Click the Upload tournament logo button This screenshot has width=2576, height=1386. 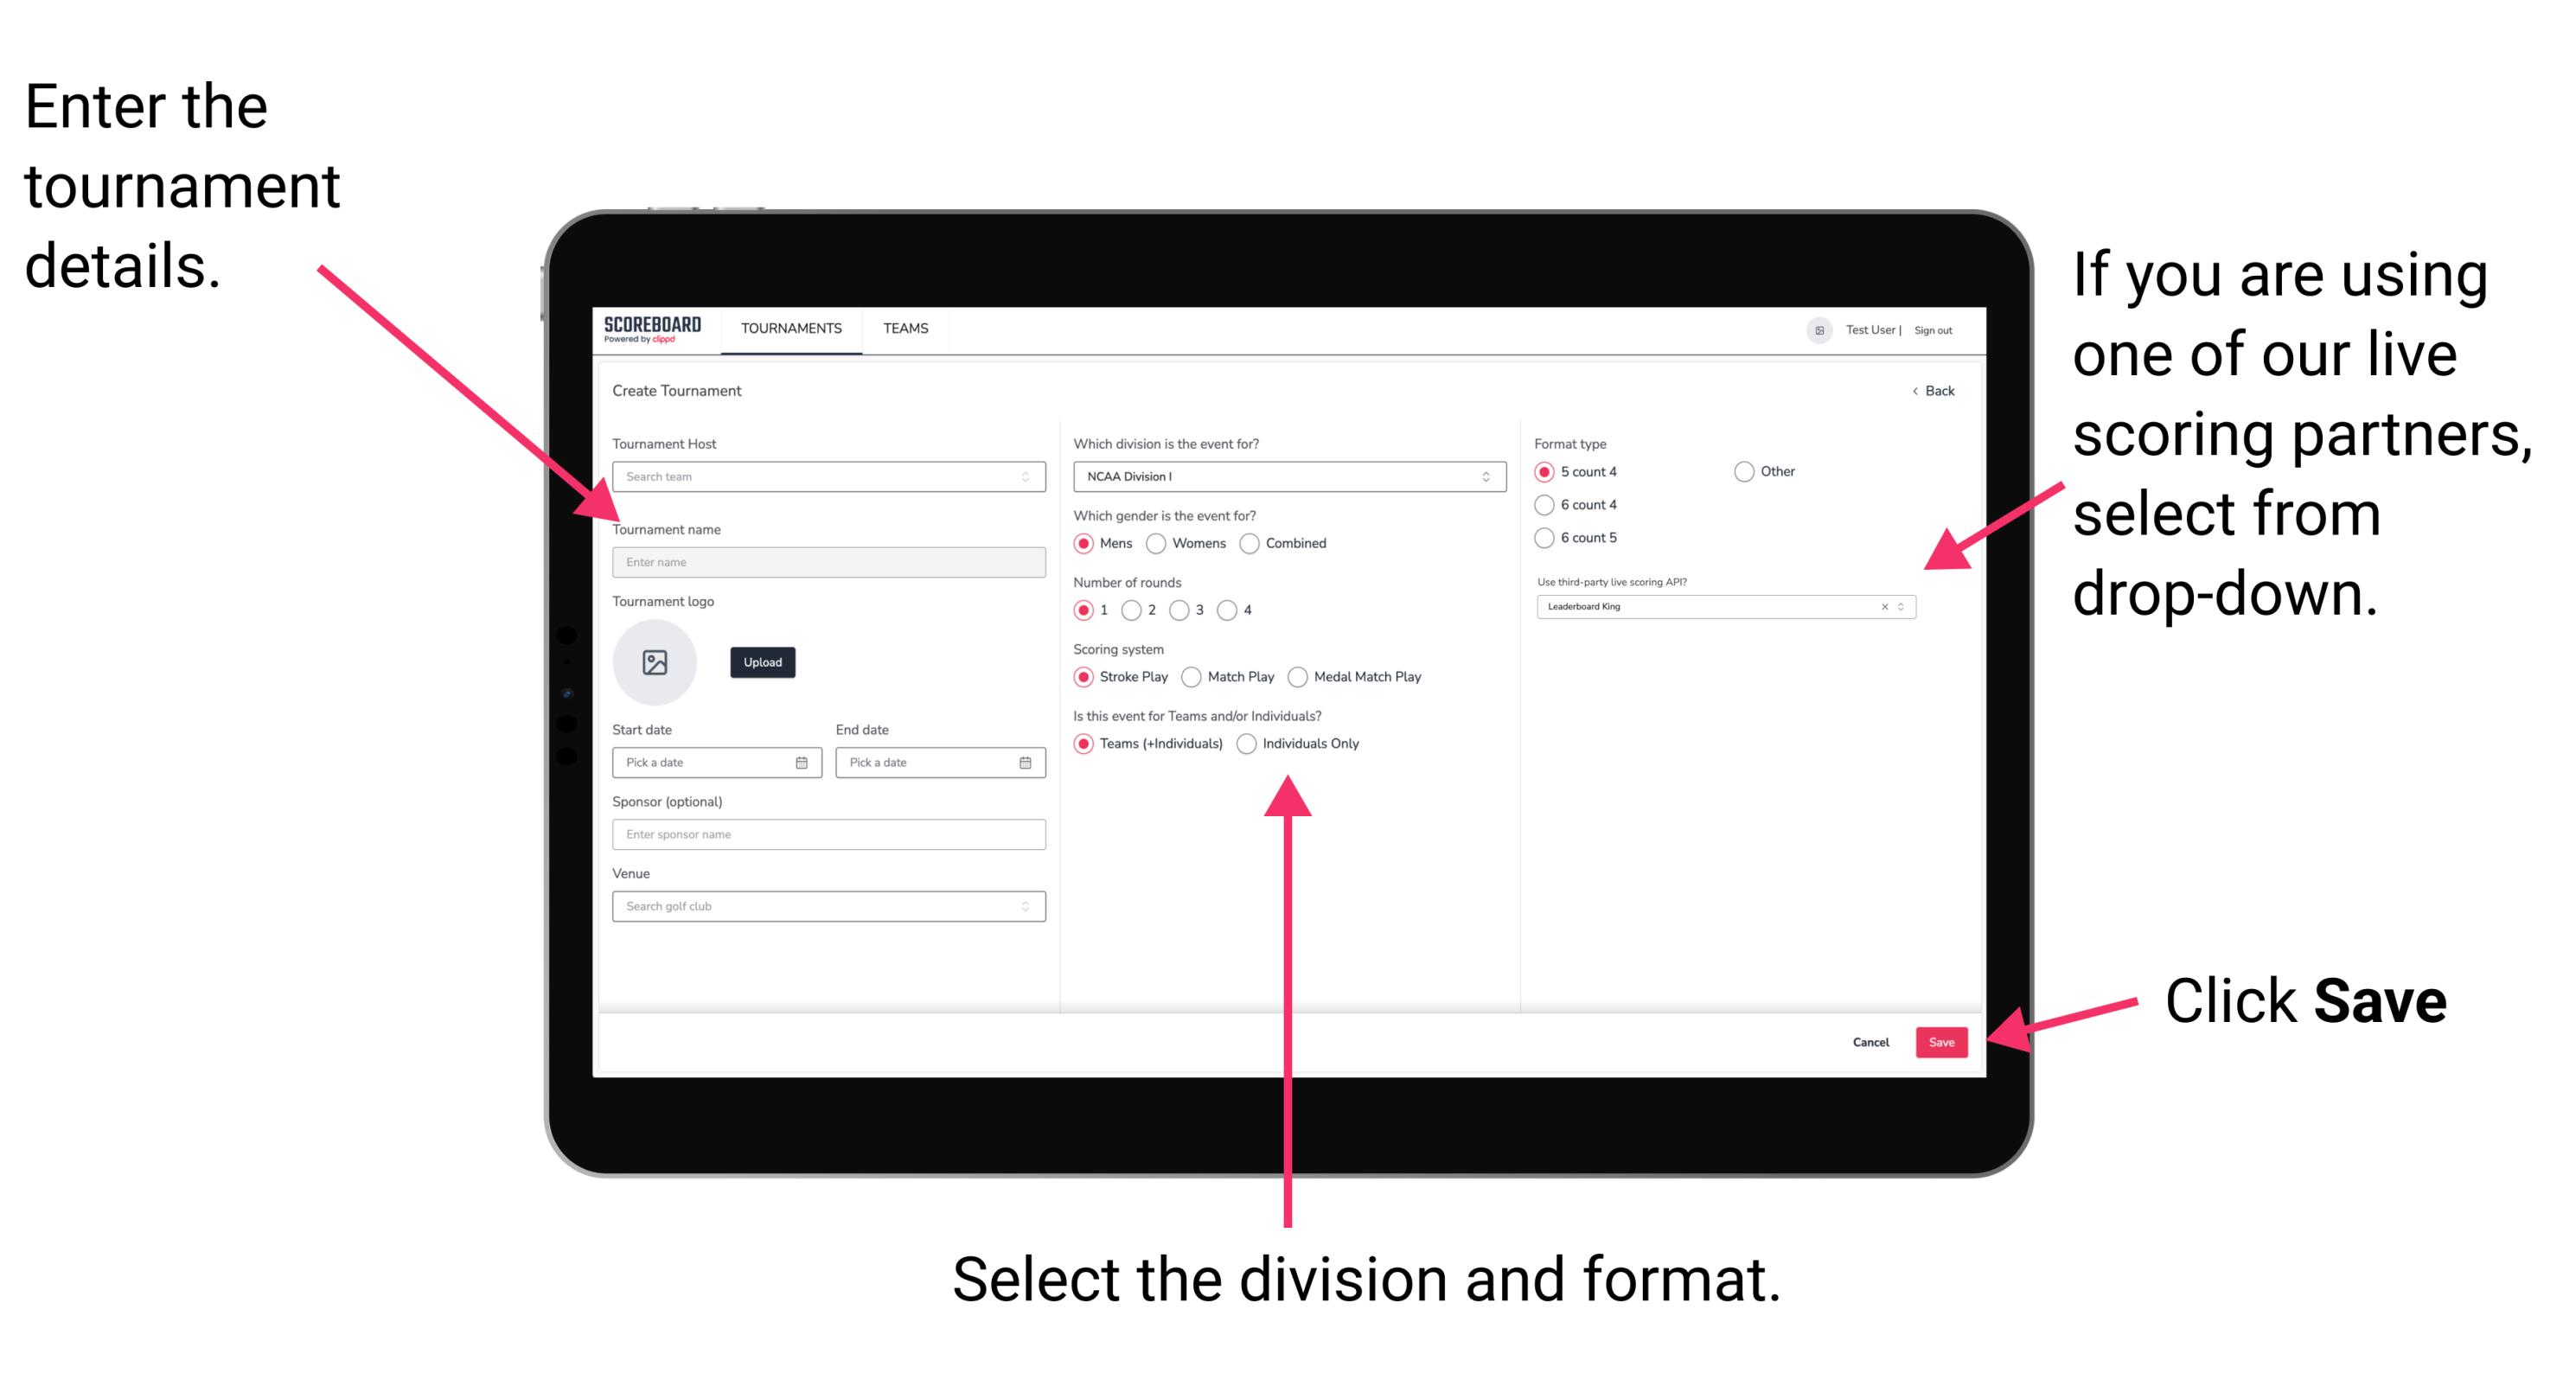coord(764,662)
